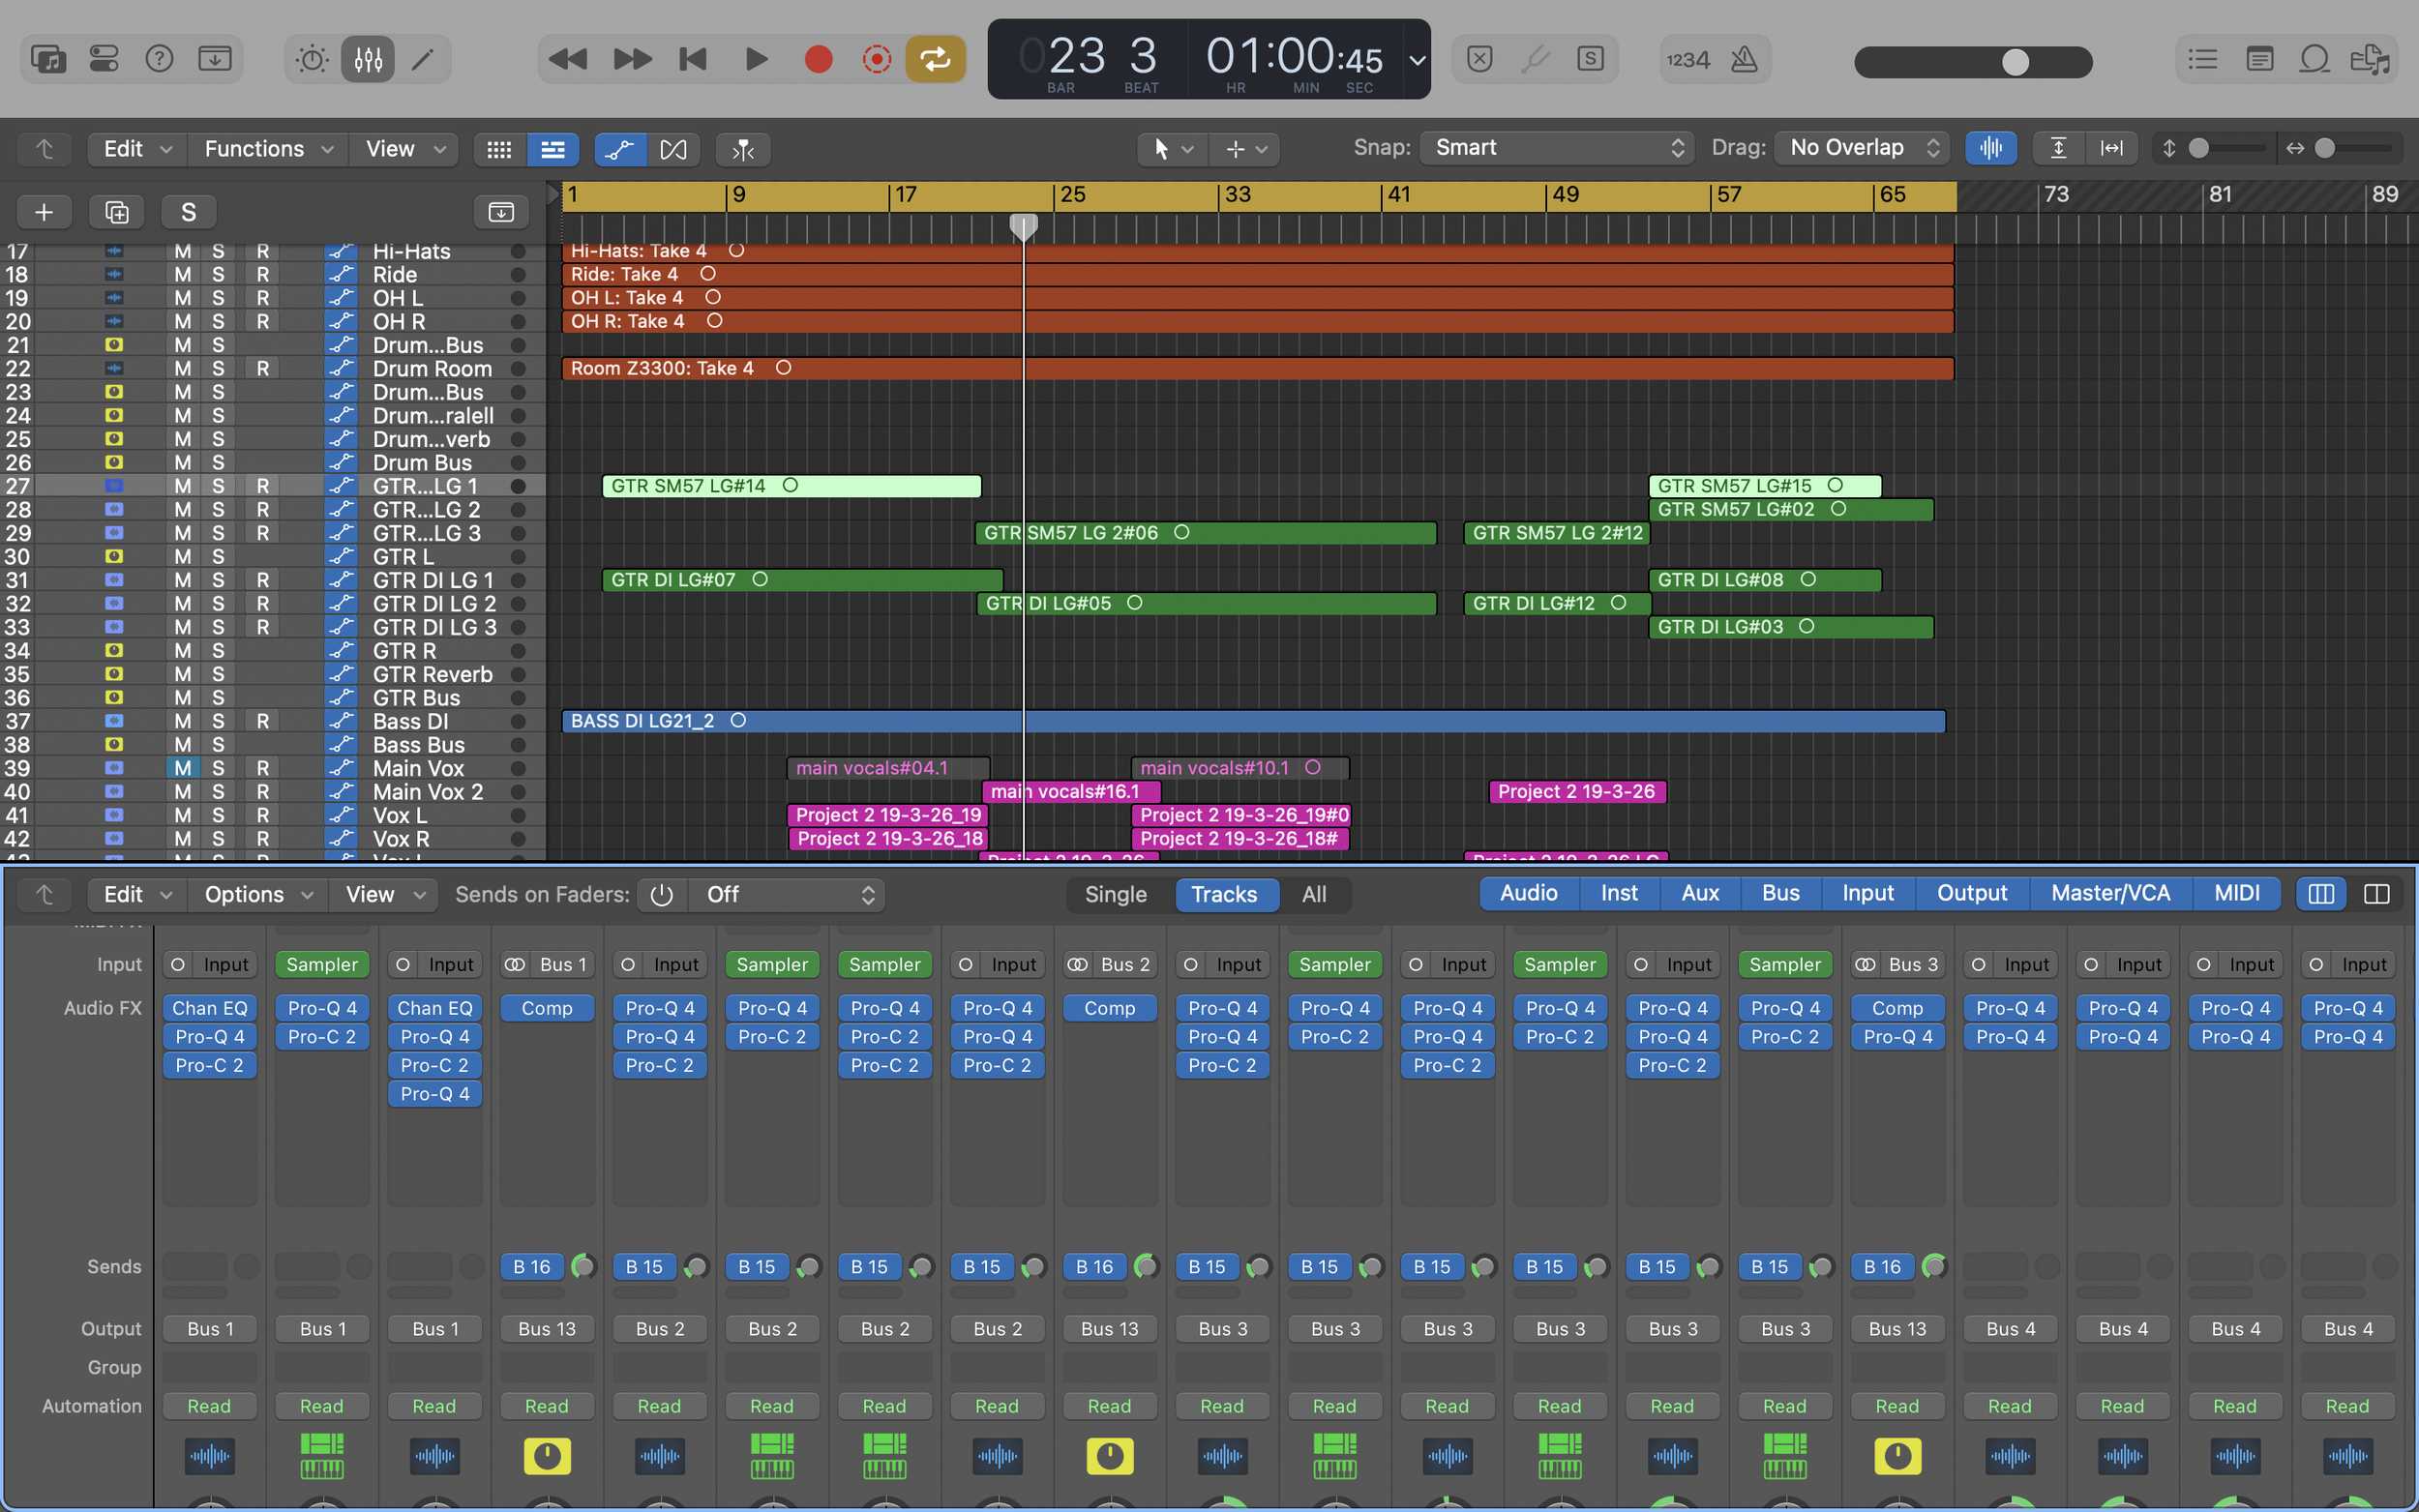Open the Loop Browser icon
Screen dimensions: 2419x1512
click(x=2314, y=60)
